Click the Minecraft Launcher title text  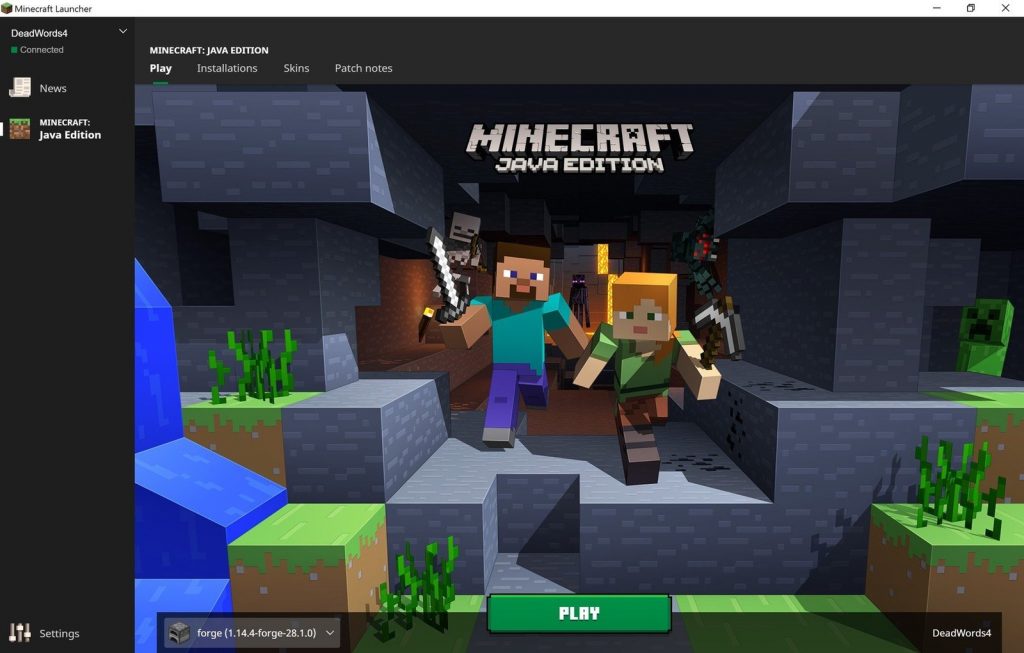click(53, 8)
